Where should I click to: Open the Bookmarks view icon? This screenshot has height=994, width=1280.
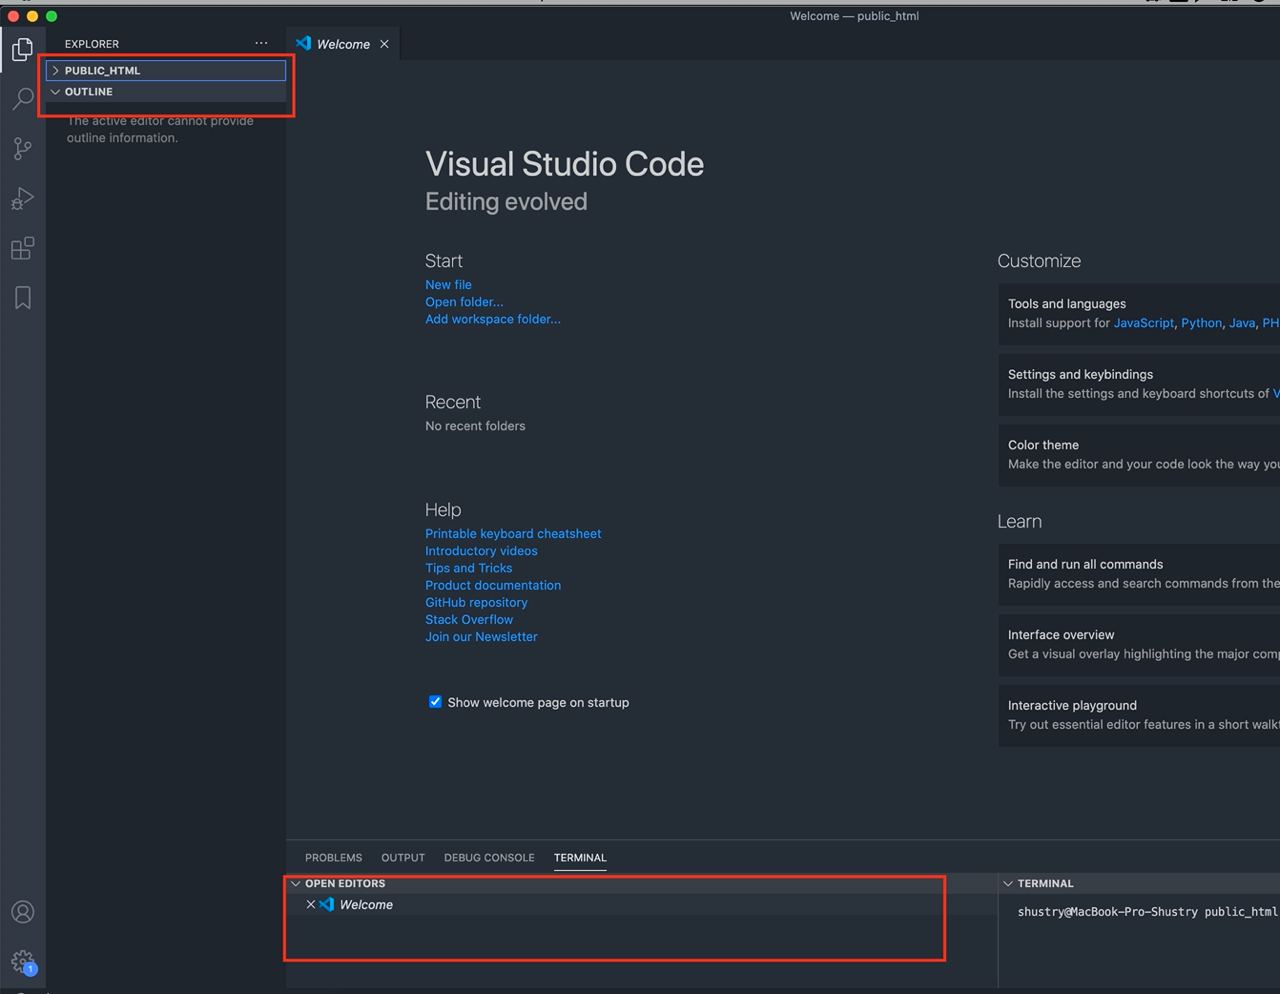22,298
